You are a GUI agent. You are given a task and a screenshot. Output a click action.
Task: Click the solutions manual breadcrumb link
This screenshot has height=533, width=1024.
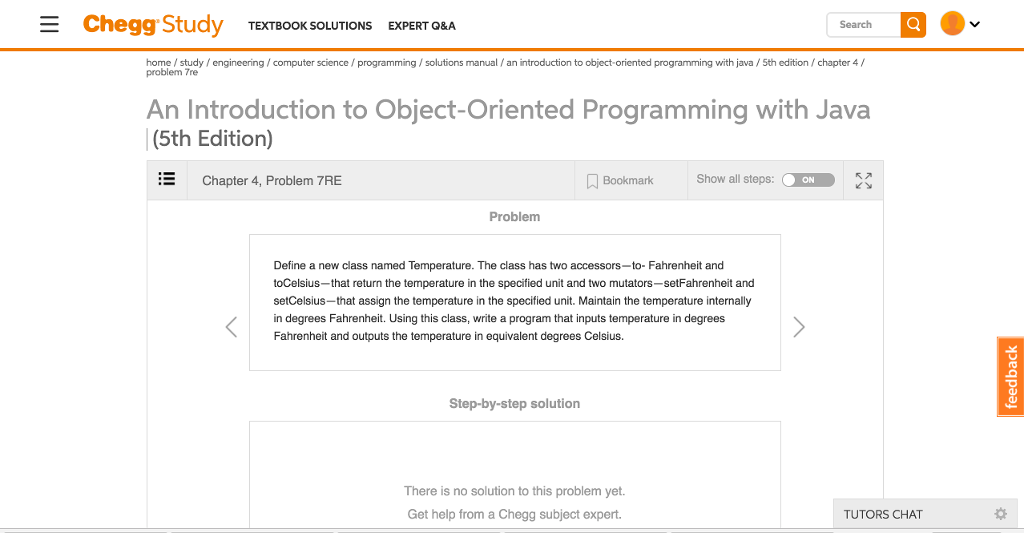click(461, 62)
